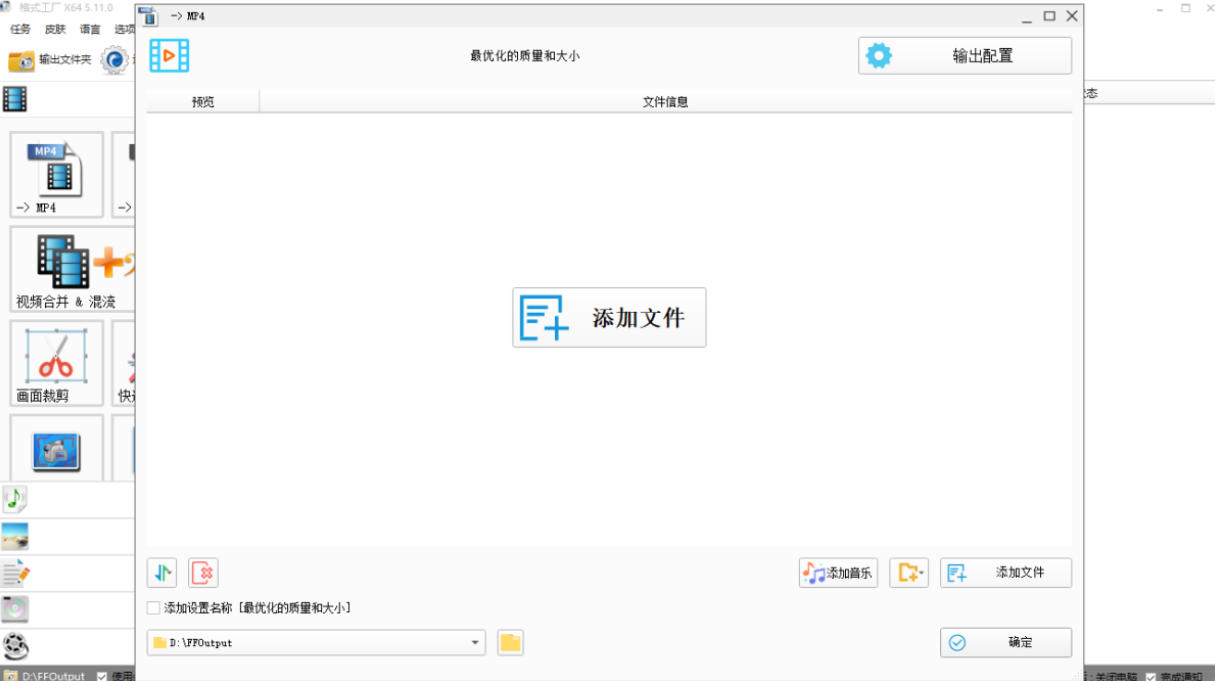1215x681 pixels.
Task: Click the red remove file icon
Action: point(203,573)
